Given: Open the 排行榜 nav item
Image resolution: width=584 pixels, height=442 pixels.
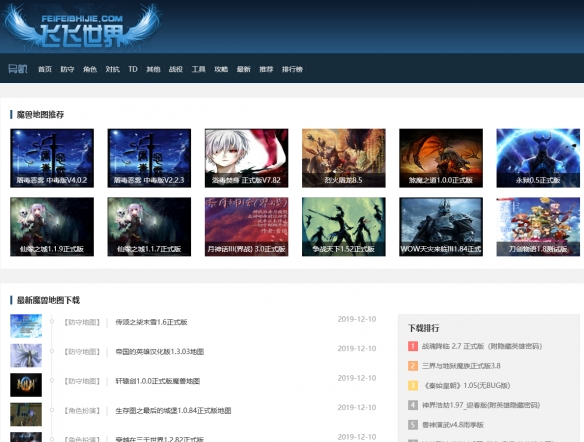Looking at the screenshot, I should (292, 69).
